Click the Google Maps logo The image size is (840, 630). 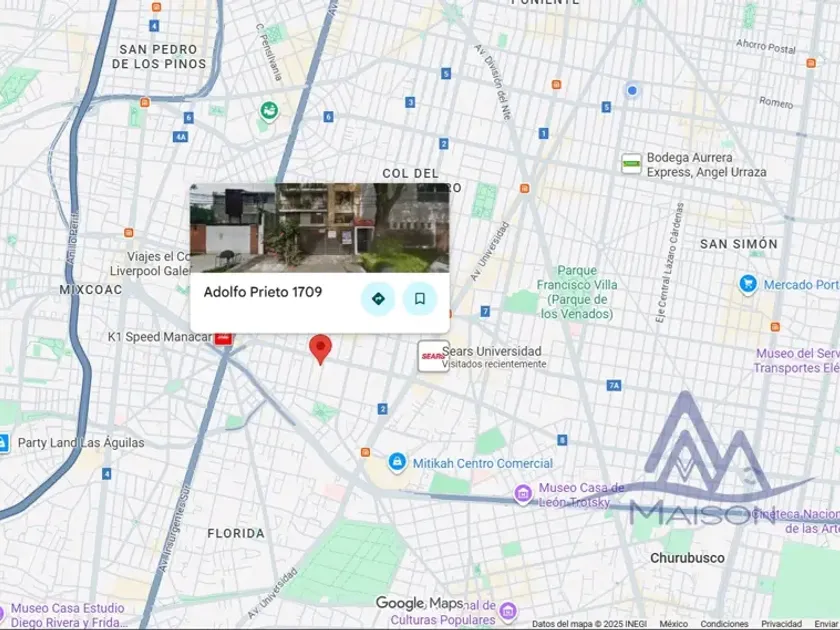(419, 603)
